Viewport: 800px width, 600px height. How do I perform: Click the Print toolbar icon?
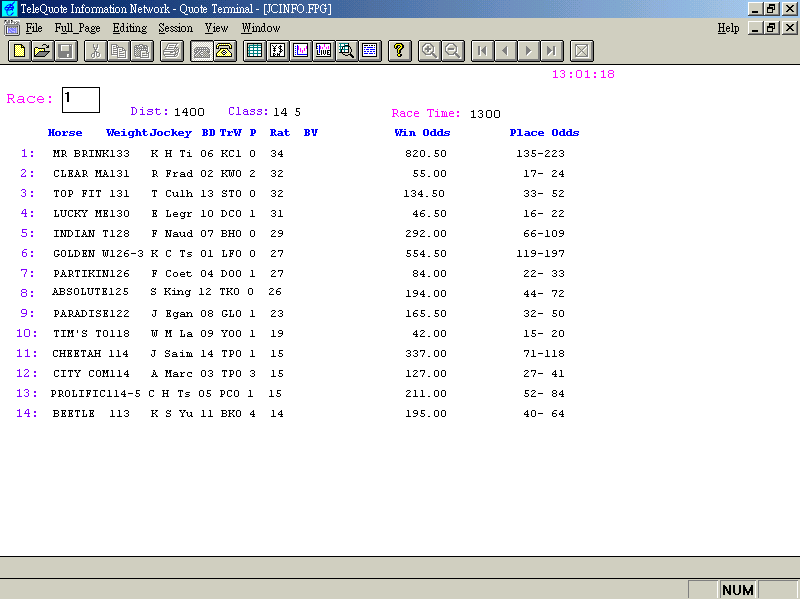click(x=172, y=51)
